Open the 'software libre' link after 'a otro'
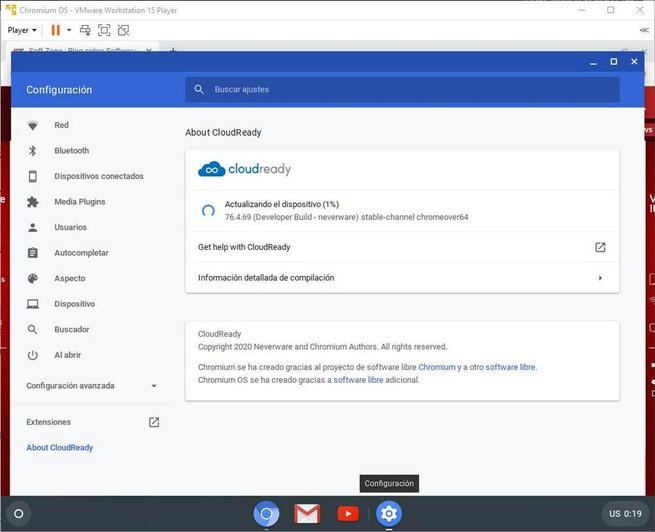The image size is (655, 532). [x=510, y=367]
